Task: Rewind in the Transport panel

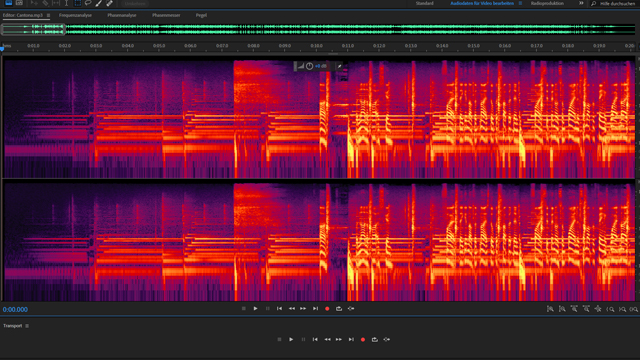Action: pos(327,340)
